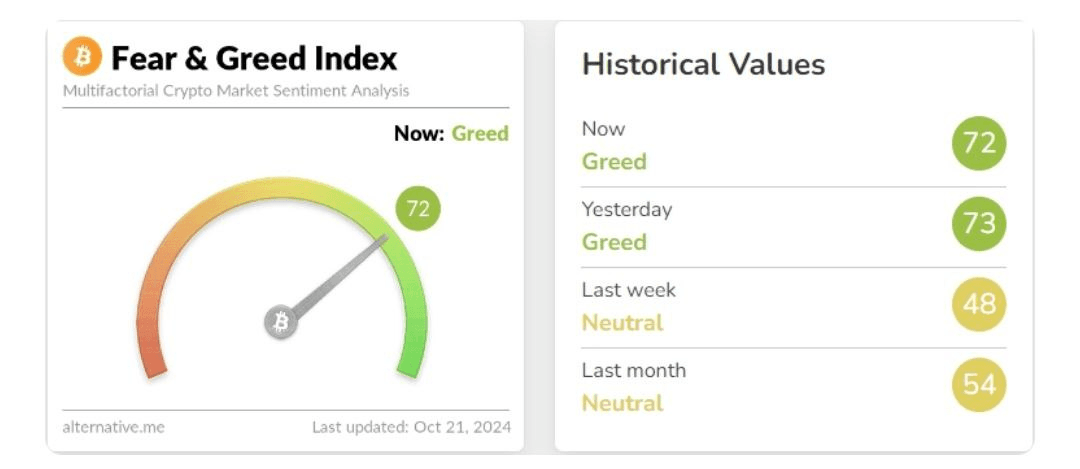The image size is (1080, 469).
Task: Select the Yesterday value 73 circle
Action: (979, 224)
